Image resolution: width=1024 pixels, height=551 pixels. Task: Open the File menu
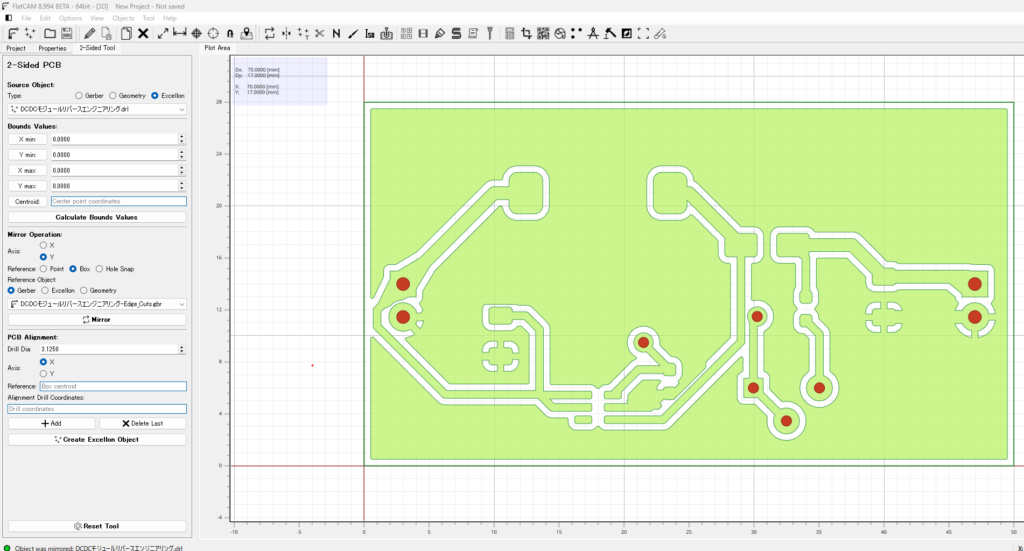(26, 18)
